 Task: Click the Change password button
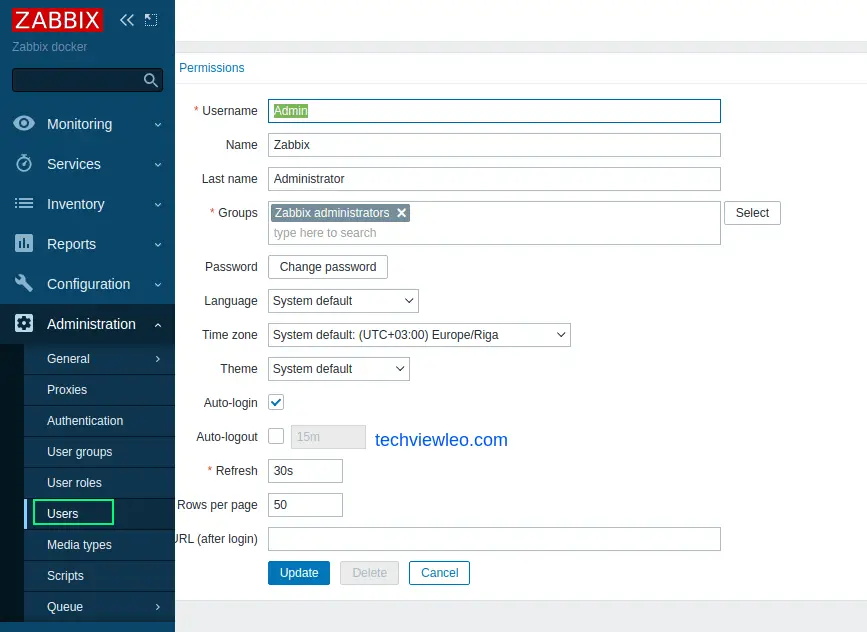point(328,267)
